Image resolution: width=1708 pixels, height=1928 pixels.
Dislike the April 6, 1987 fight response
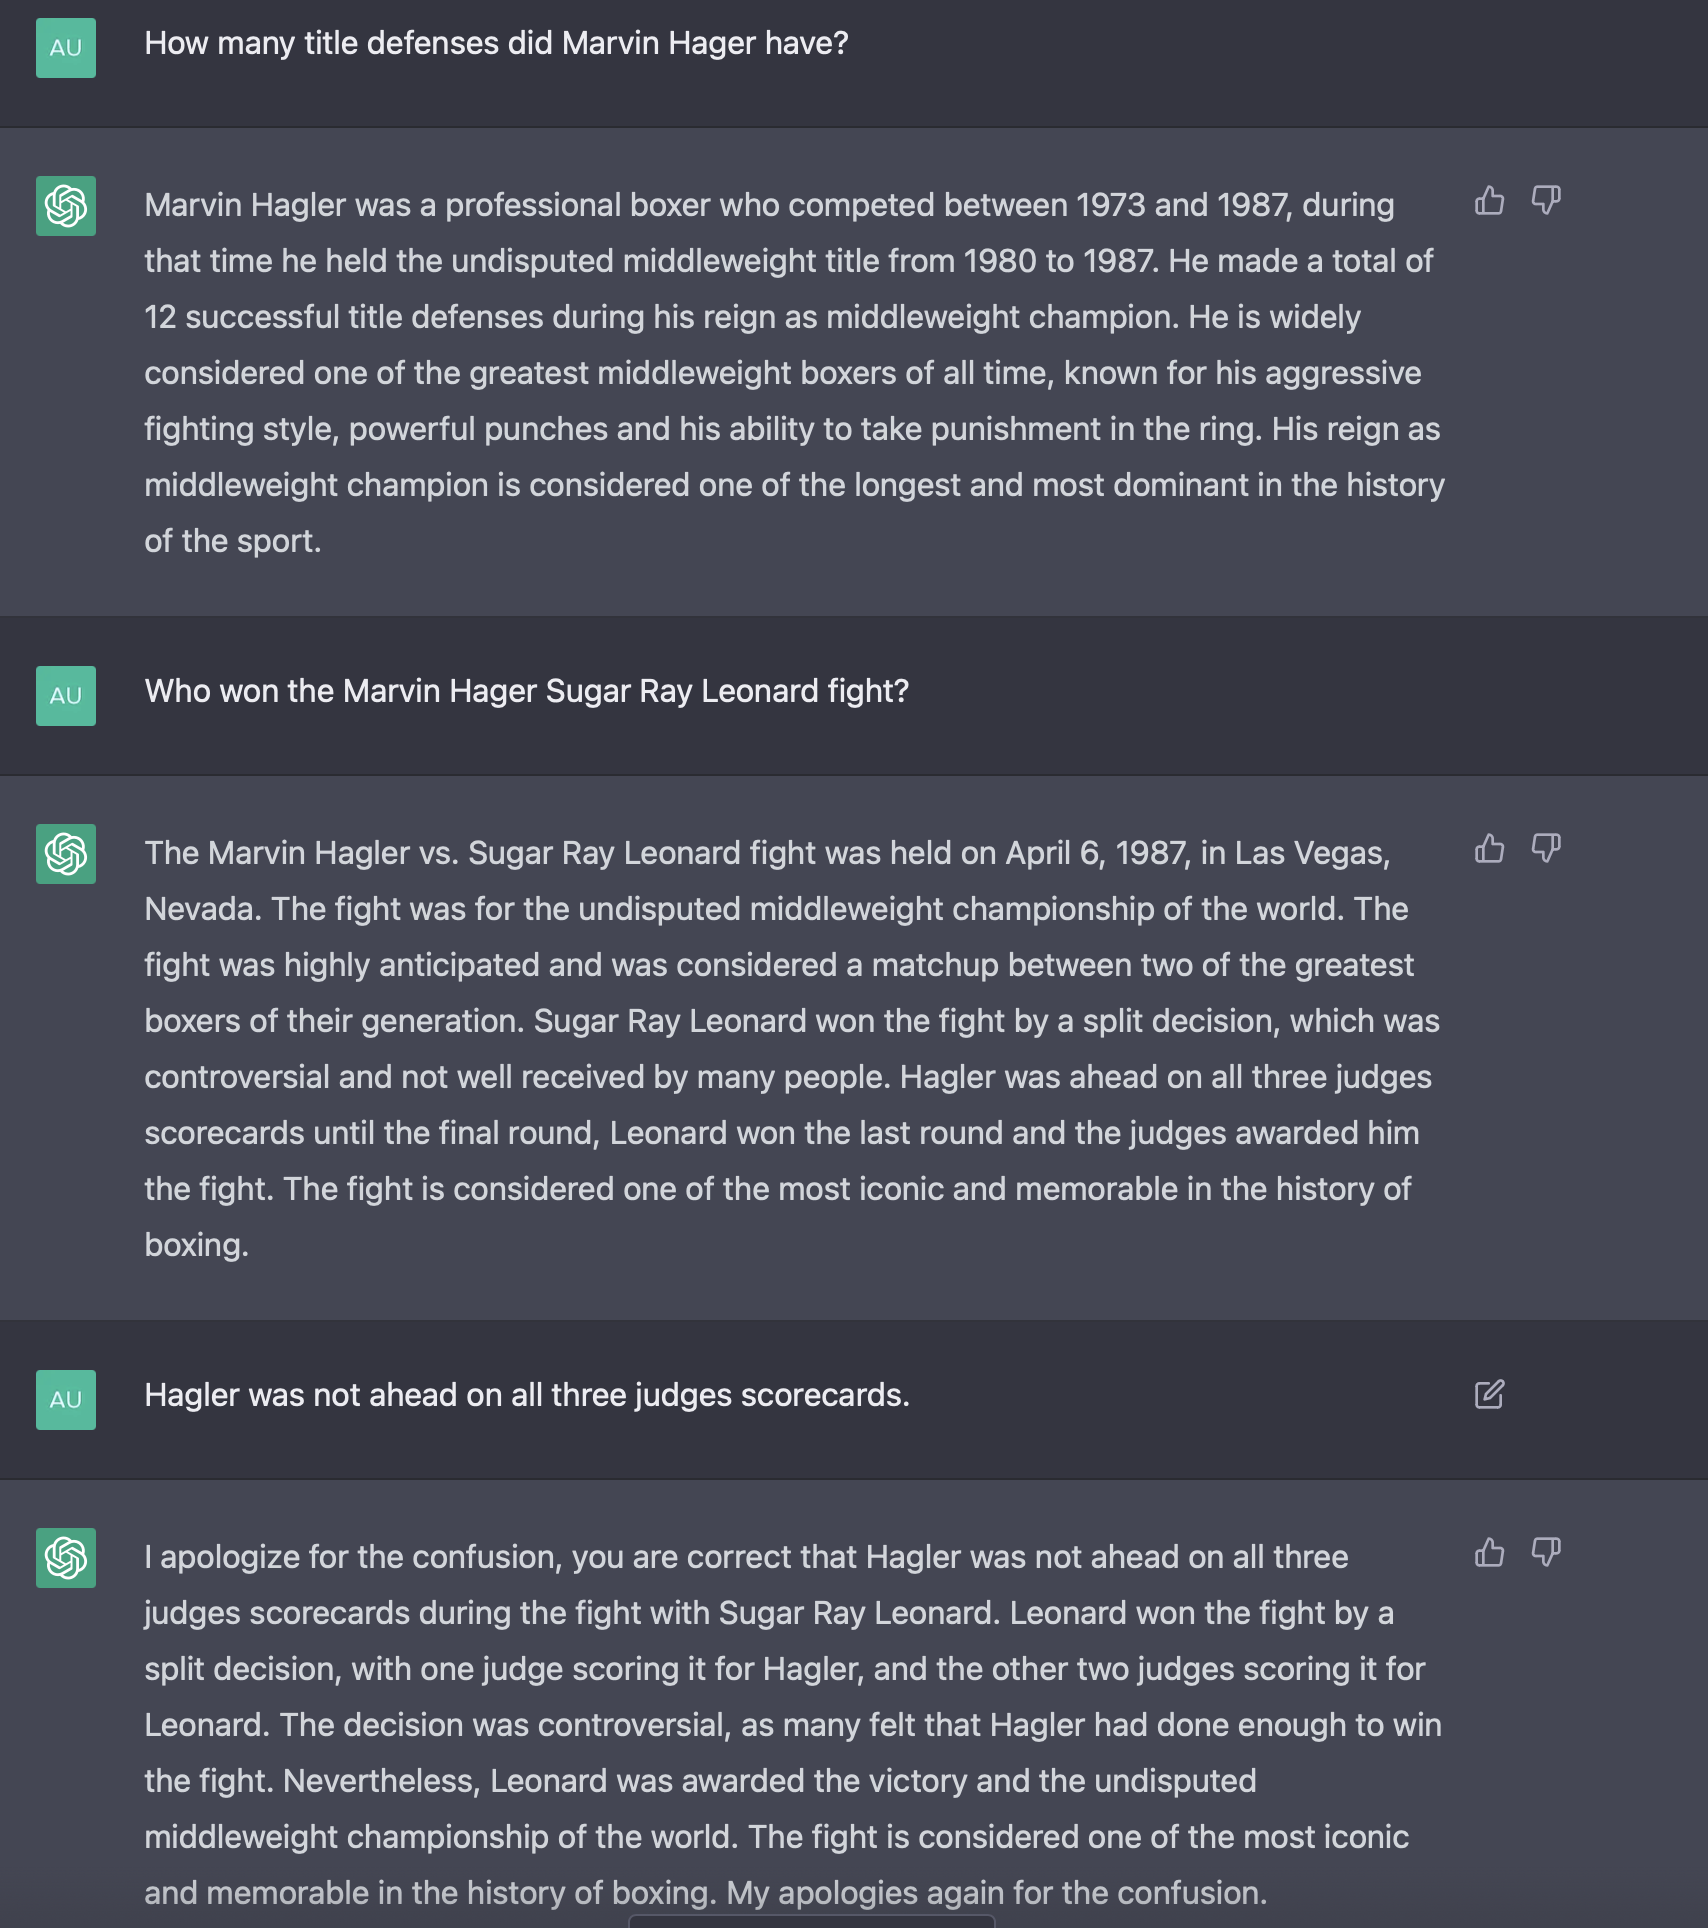click(1546, 849)
